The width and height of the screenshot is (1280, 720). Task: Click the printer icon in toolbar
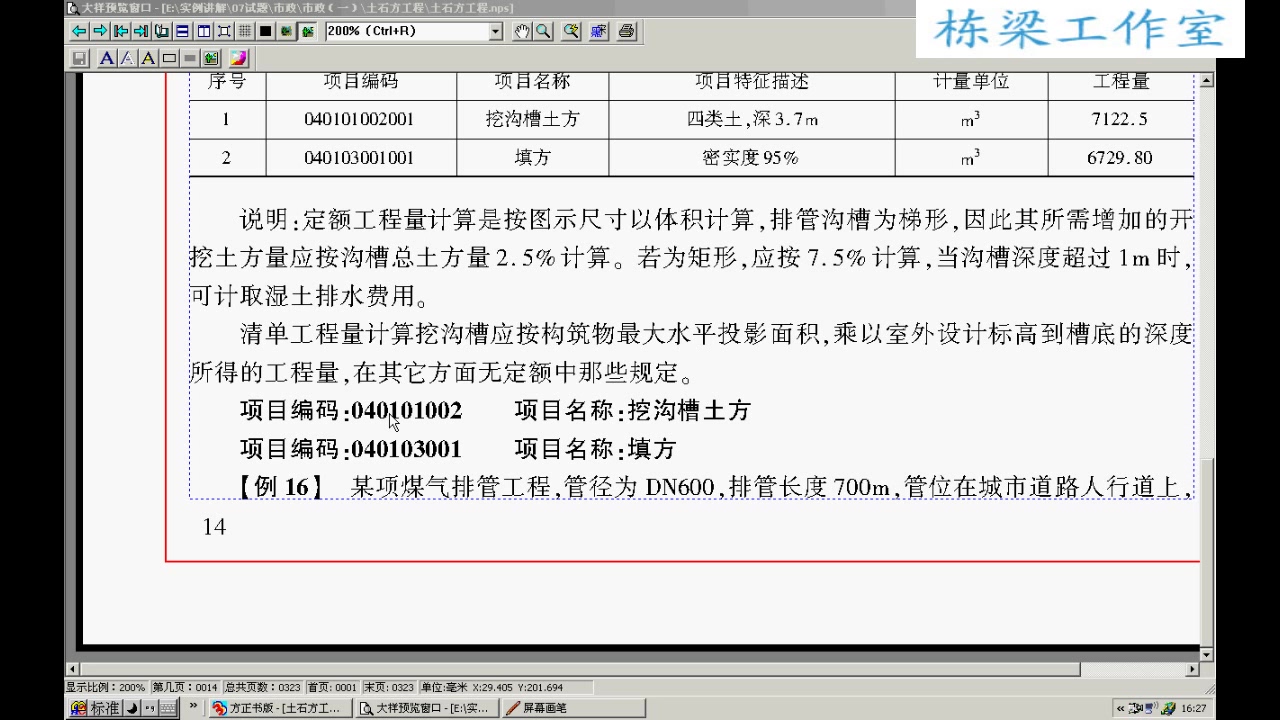tap(627, 31)
